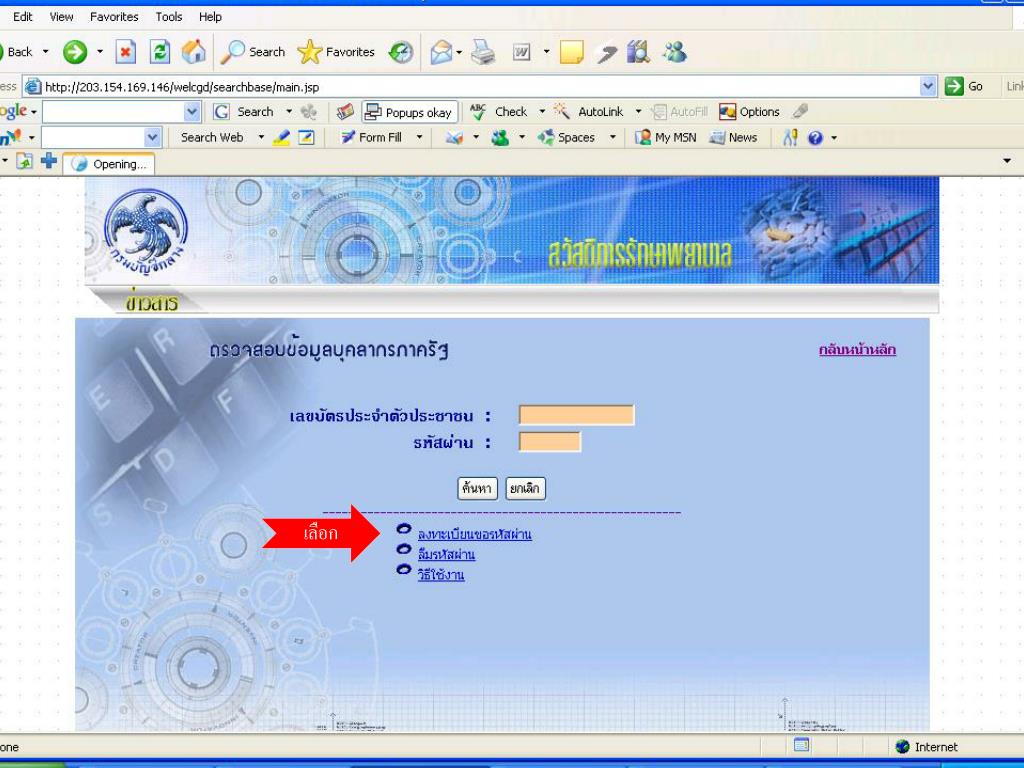Image resolution: width=1024 pixels, height=768 pixels.
Task: Toggle the Popups okay button
Action: 409,112
